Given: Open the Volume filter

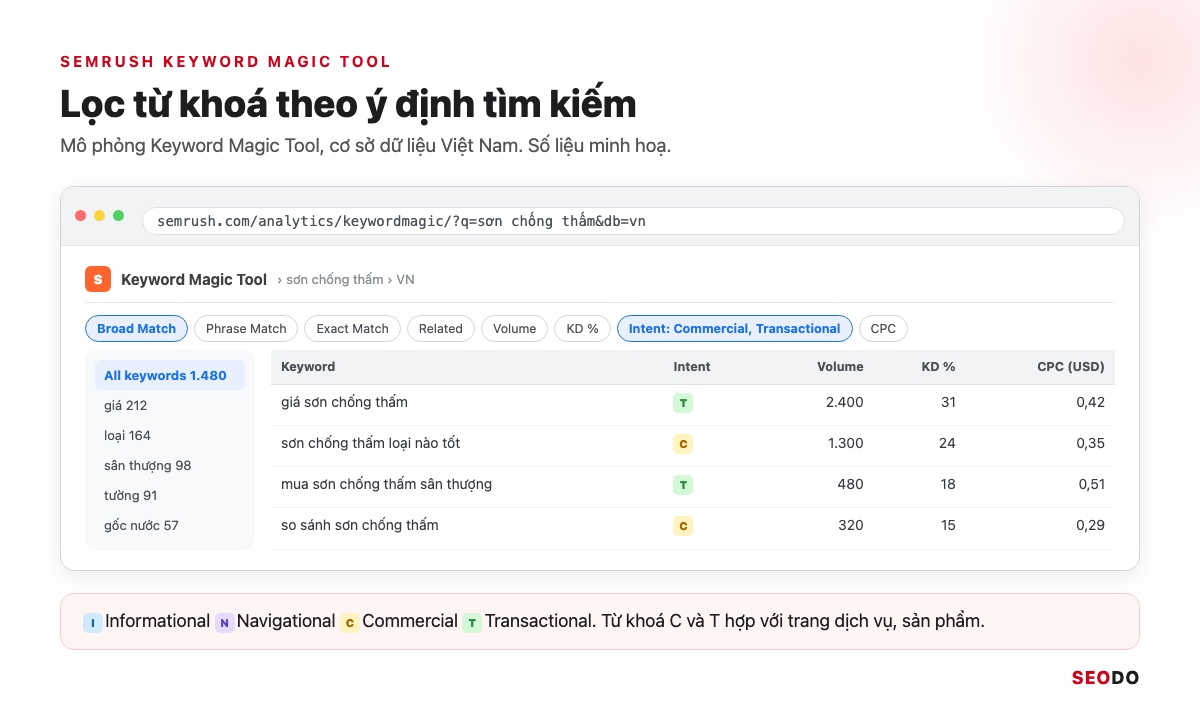Looking at the screenshot, I should coord(515,329).
